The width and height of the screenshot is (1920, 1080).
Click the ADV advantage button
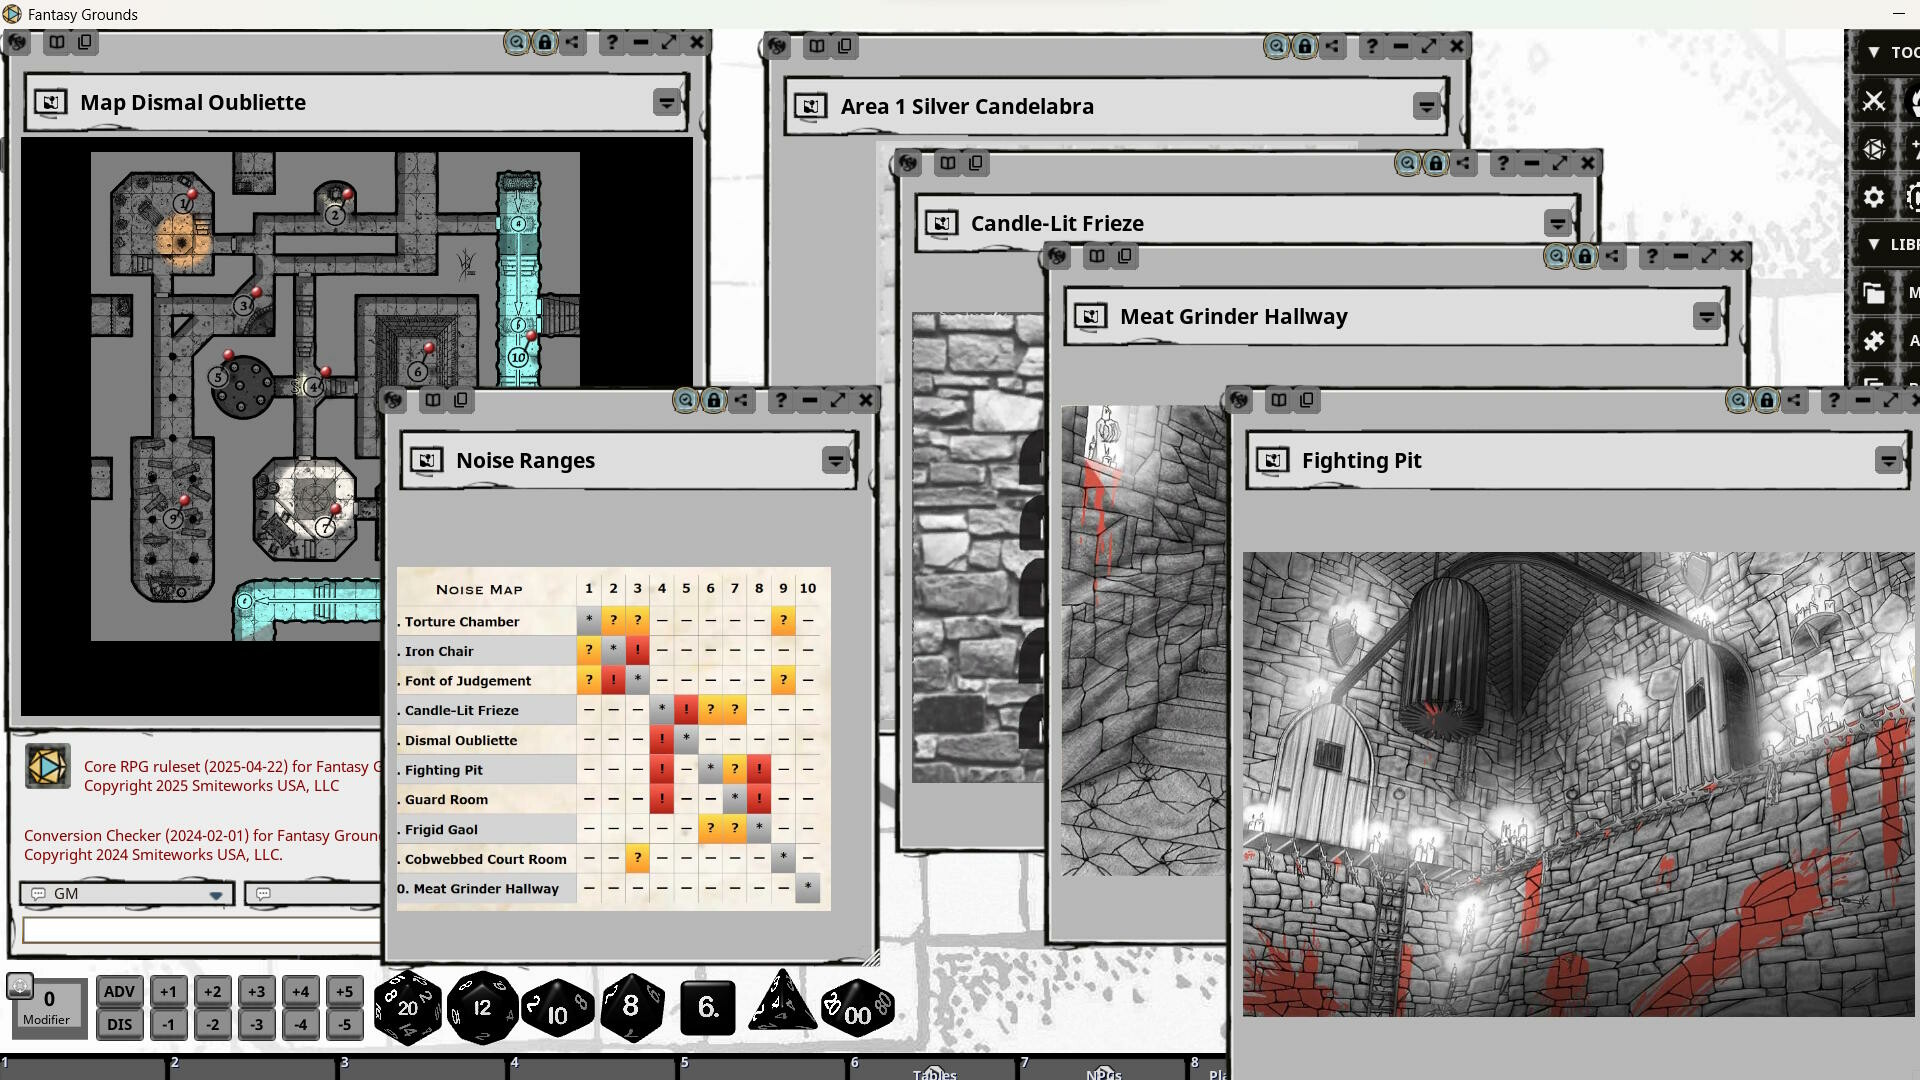pyautogui.click(x=119, y=991)
